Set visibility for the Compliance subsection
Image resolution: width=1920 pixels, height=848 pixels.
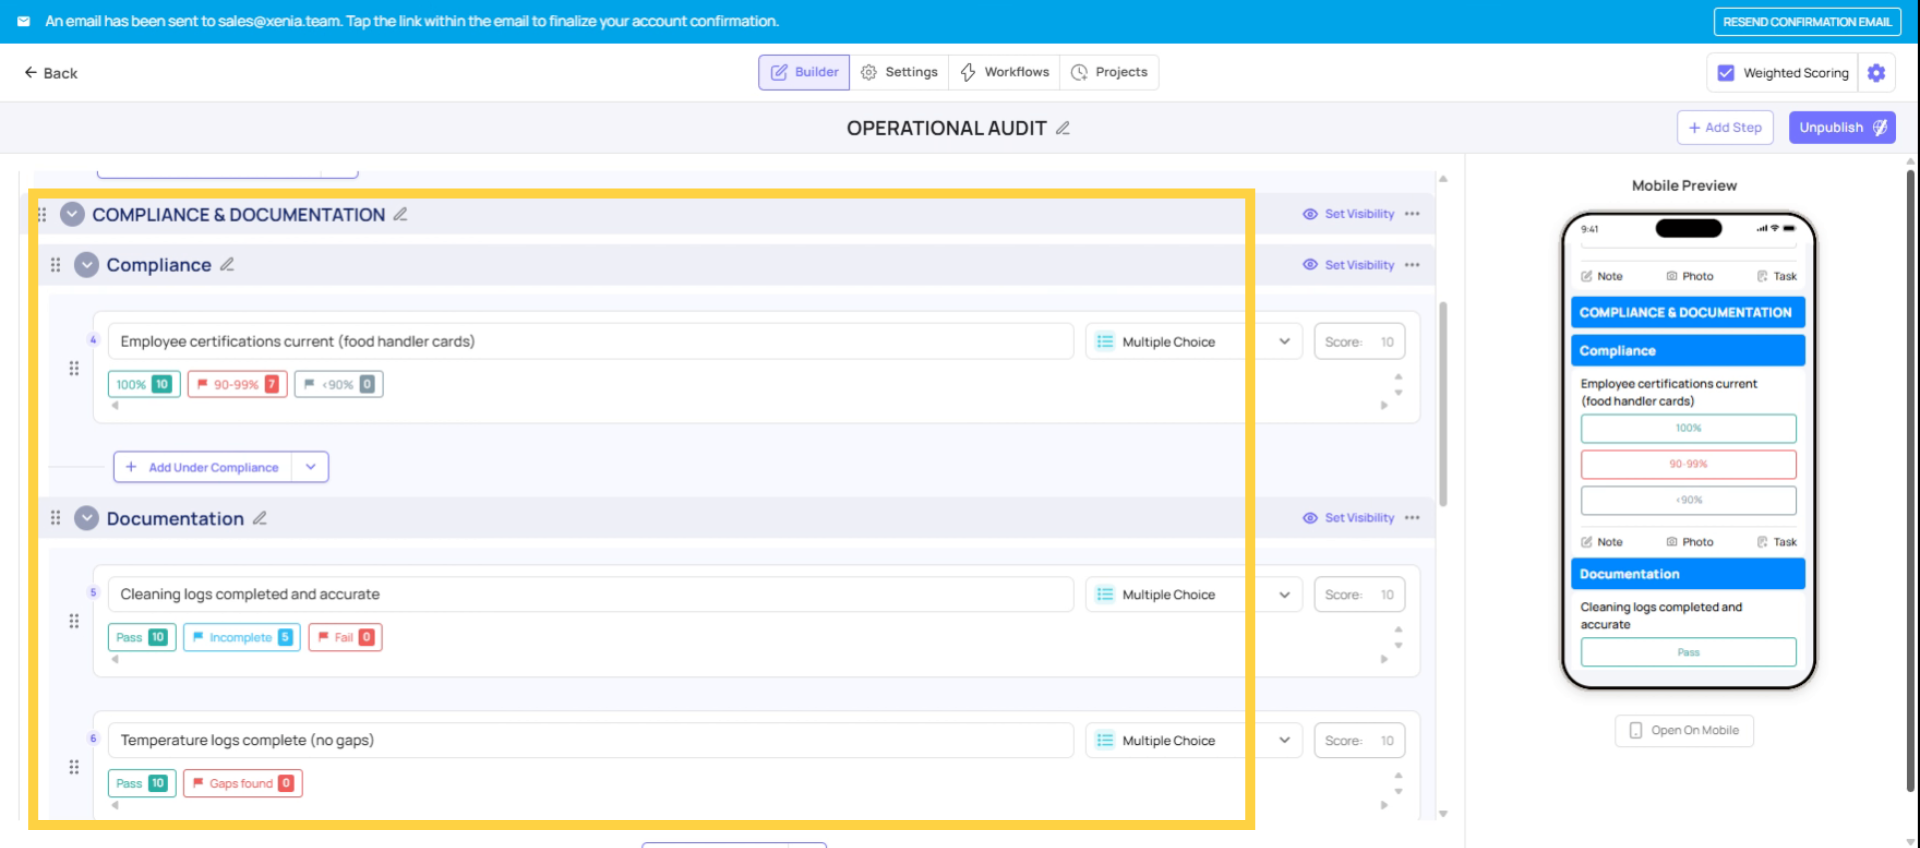pyautogui.click(x=1348, y=265)
